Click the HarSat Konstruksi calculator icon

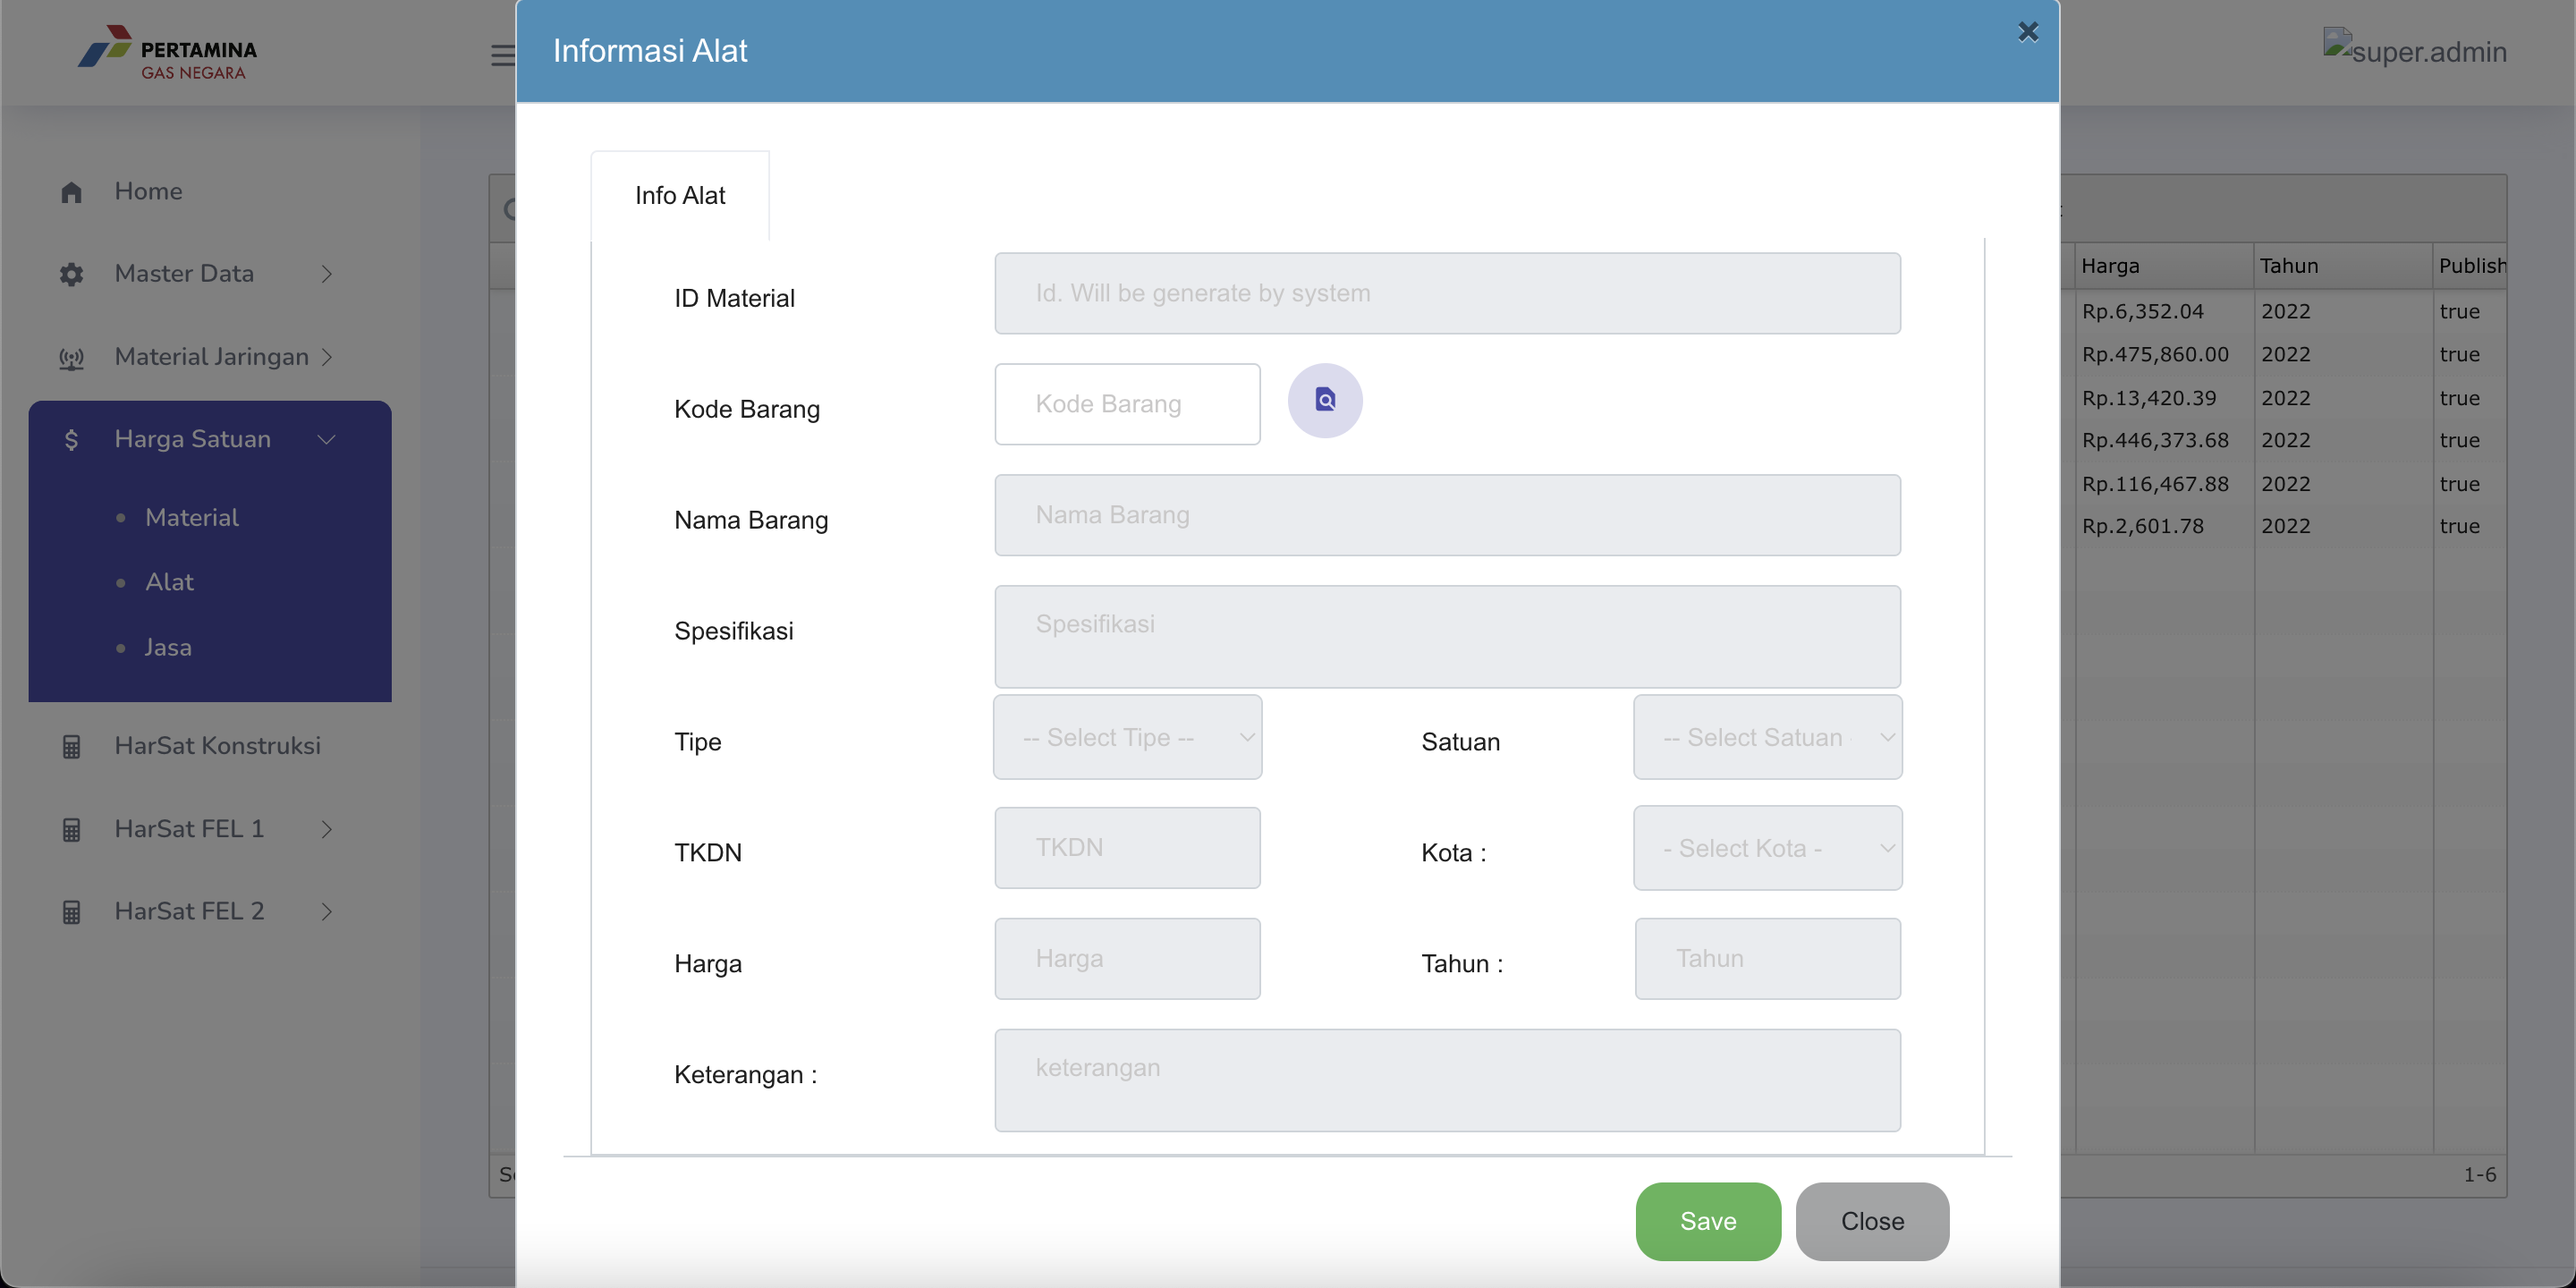[71, 746]
